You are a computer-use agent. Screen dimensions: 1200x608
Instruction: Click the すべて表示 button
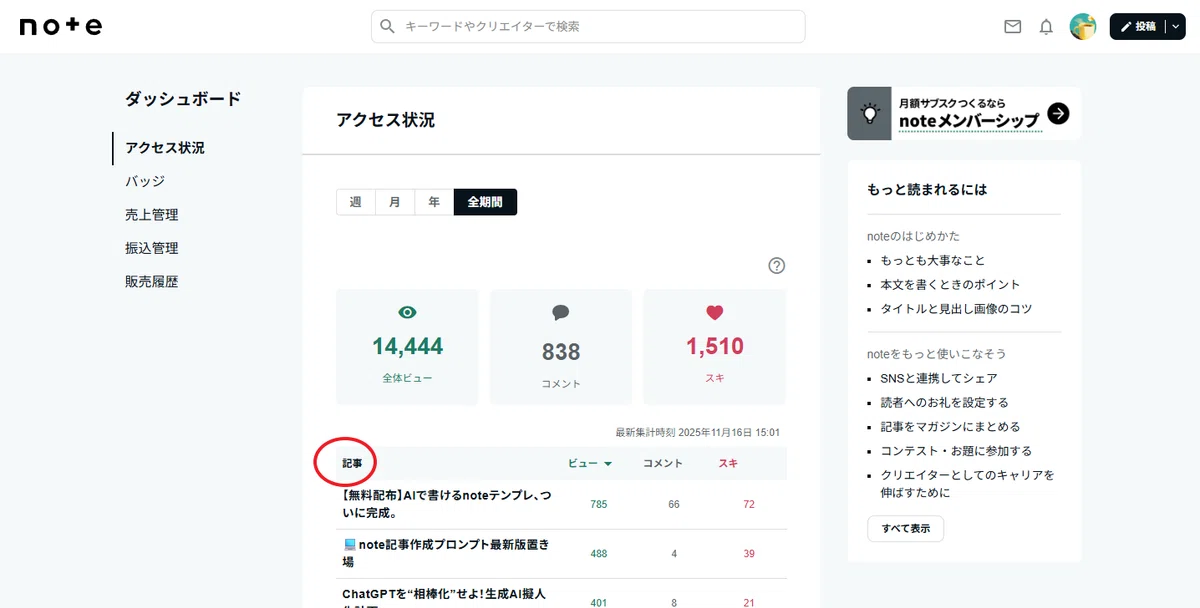click(905, 529)
